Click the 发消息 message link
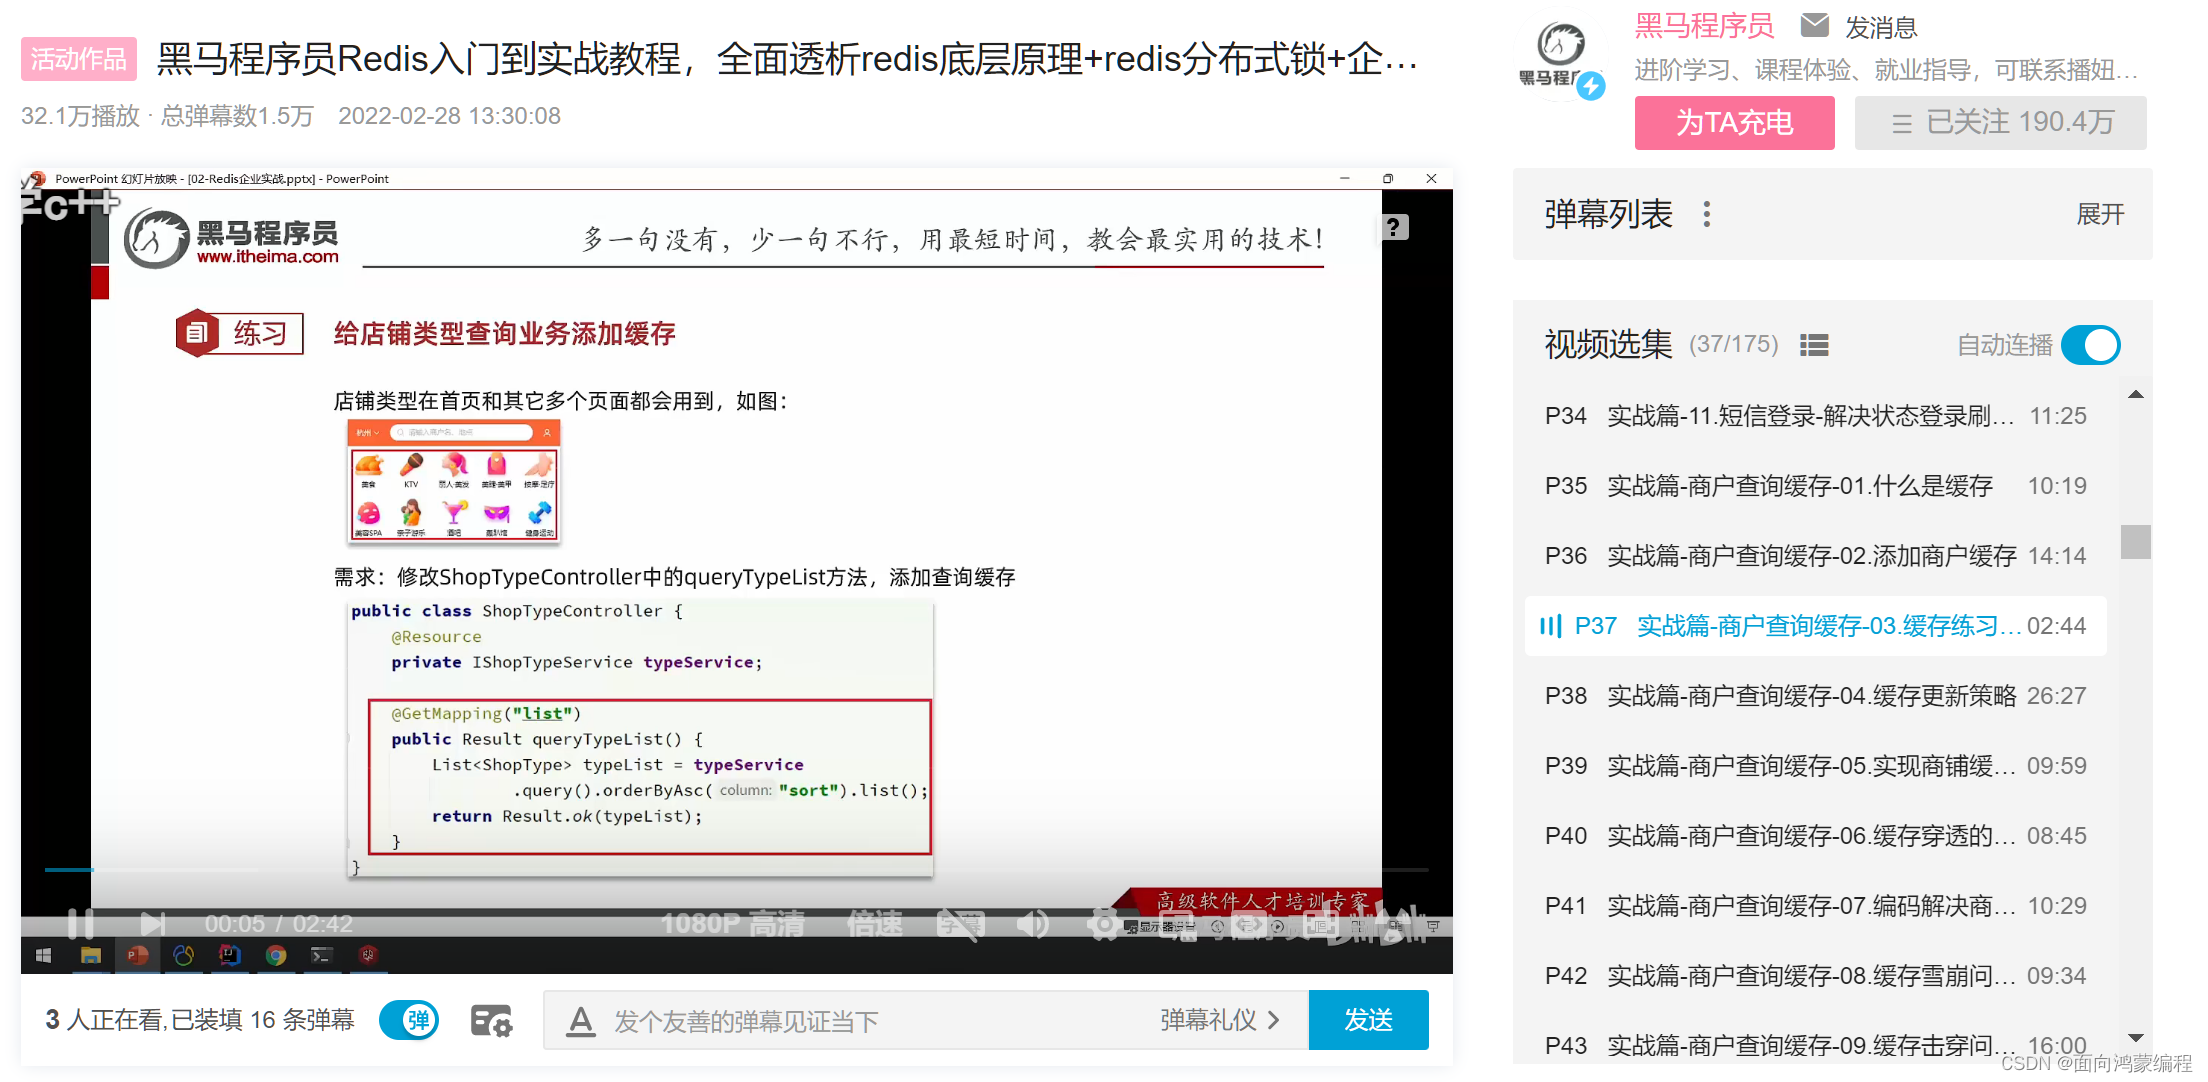The image size is (2208, 1082). (1881, 27)
